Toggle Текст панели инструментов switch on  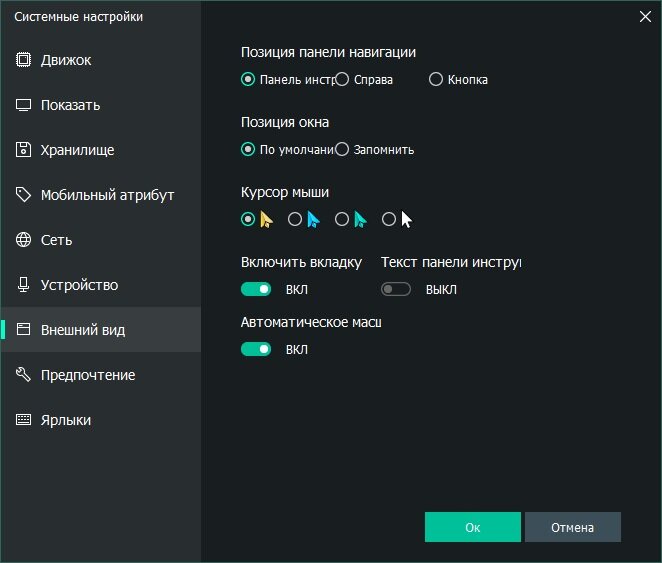pyautogui.click(x=396, y=289)
